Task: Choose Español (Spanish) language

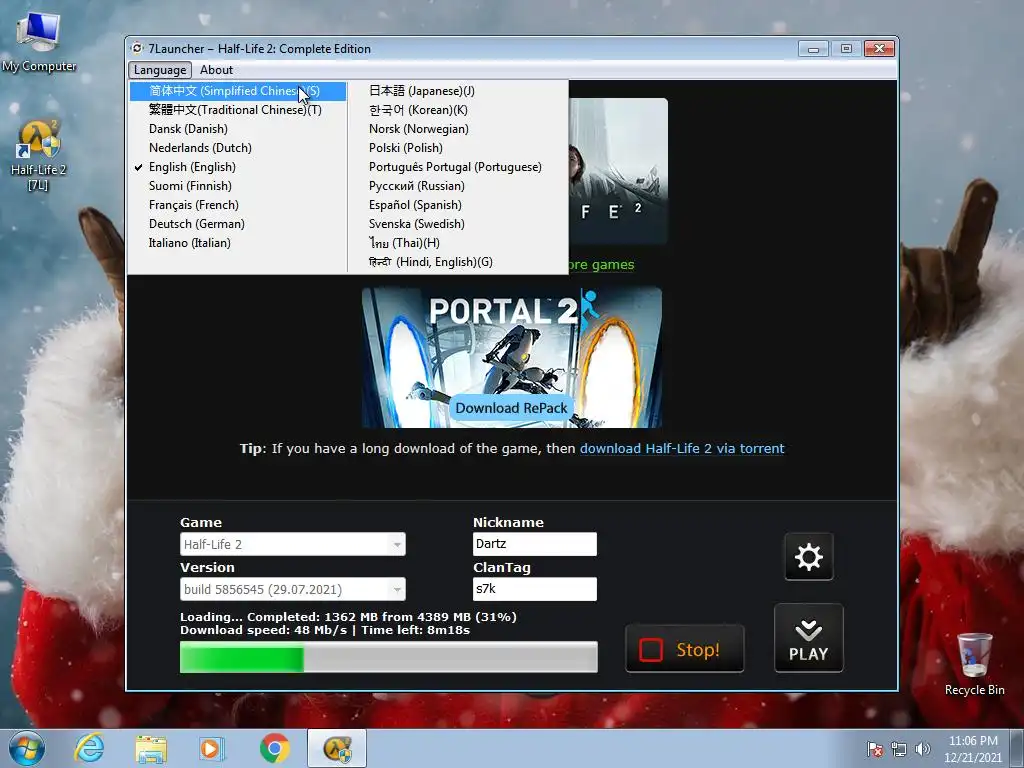Action: 458,204
